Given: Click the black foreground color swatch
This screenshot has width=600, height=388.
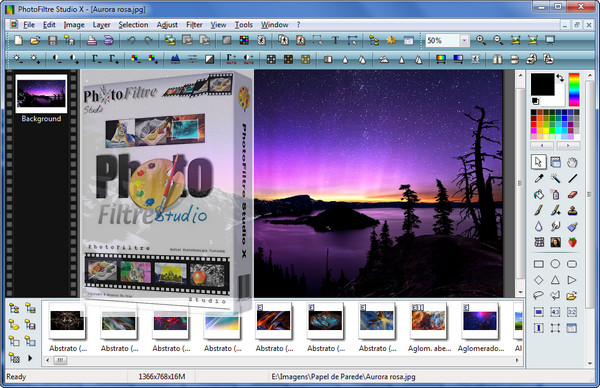Looking at the screenshot, I should point(542,84).
